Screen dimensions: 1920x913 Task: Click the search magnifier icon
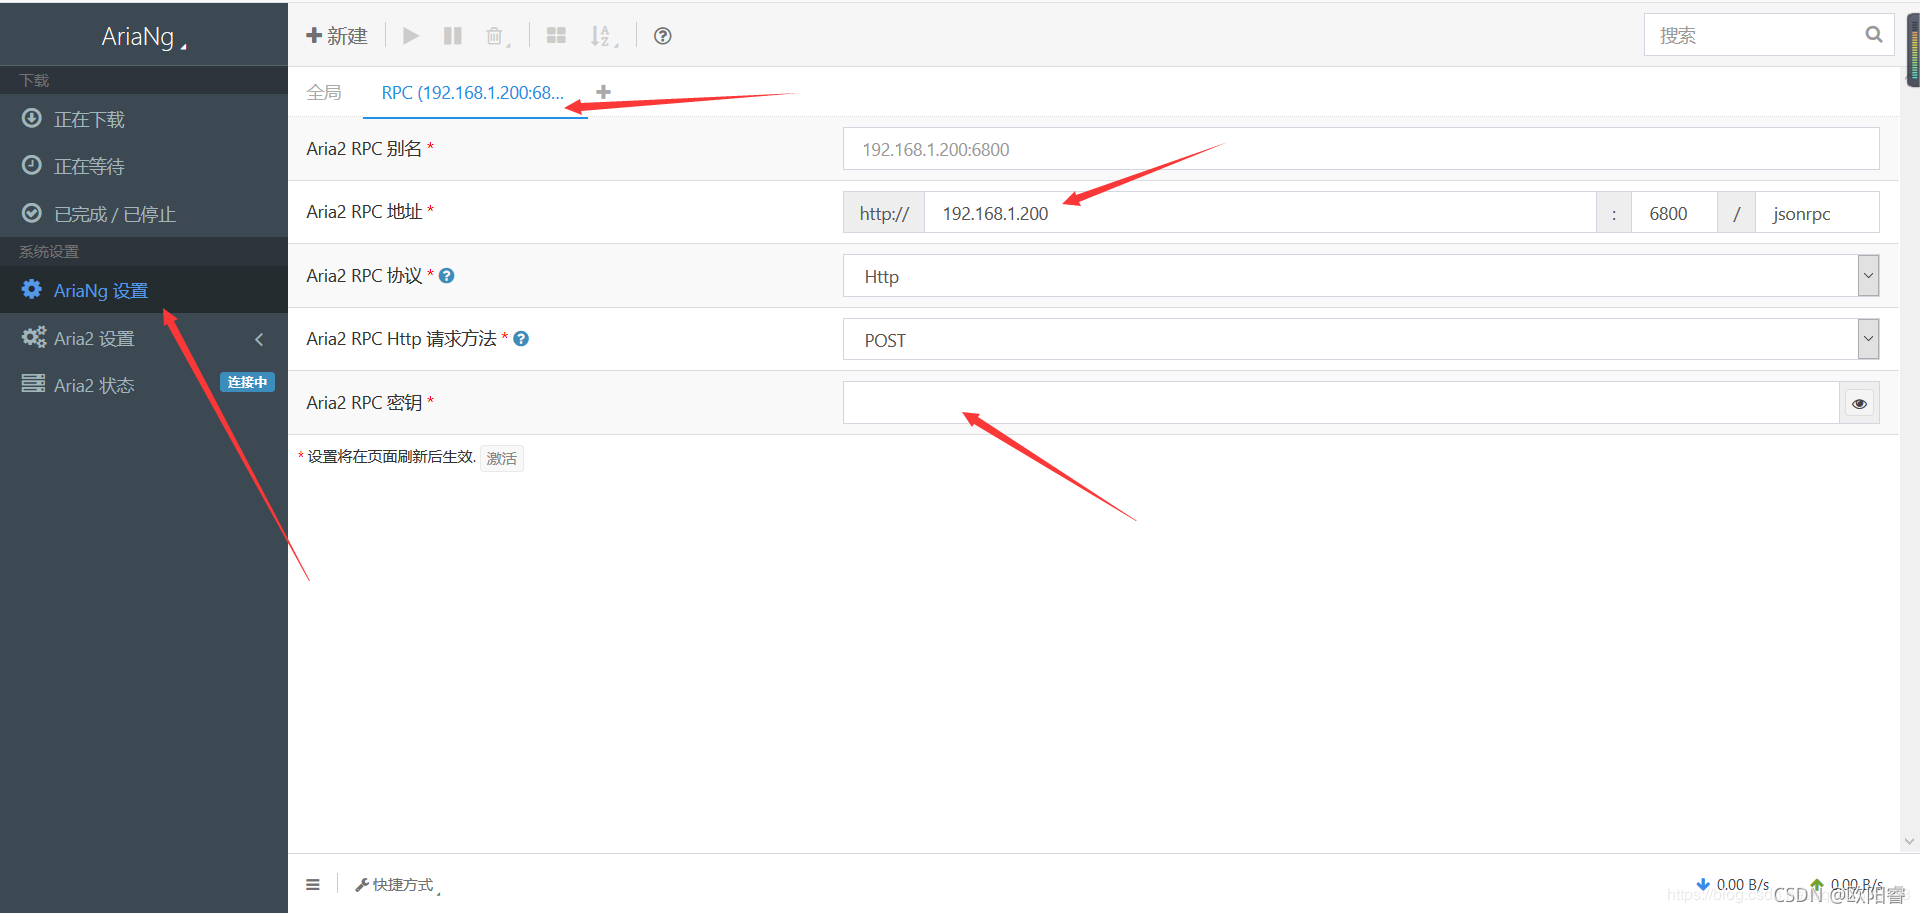pyautogui.click(x=1874, y=35)
